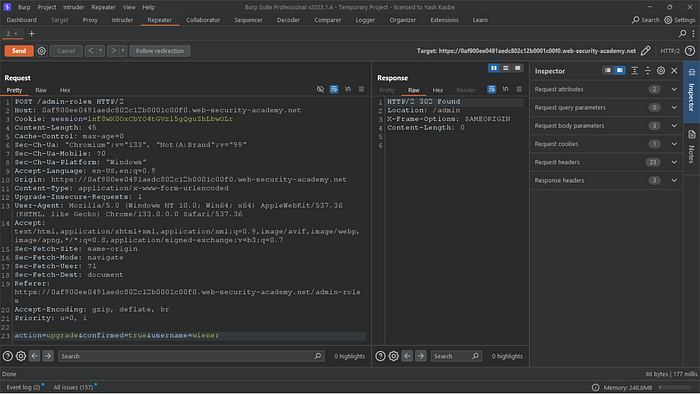Open Inspector settings gear

click(661, 71)
